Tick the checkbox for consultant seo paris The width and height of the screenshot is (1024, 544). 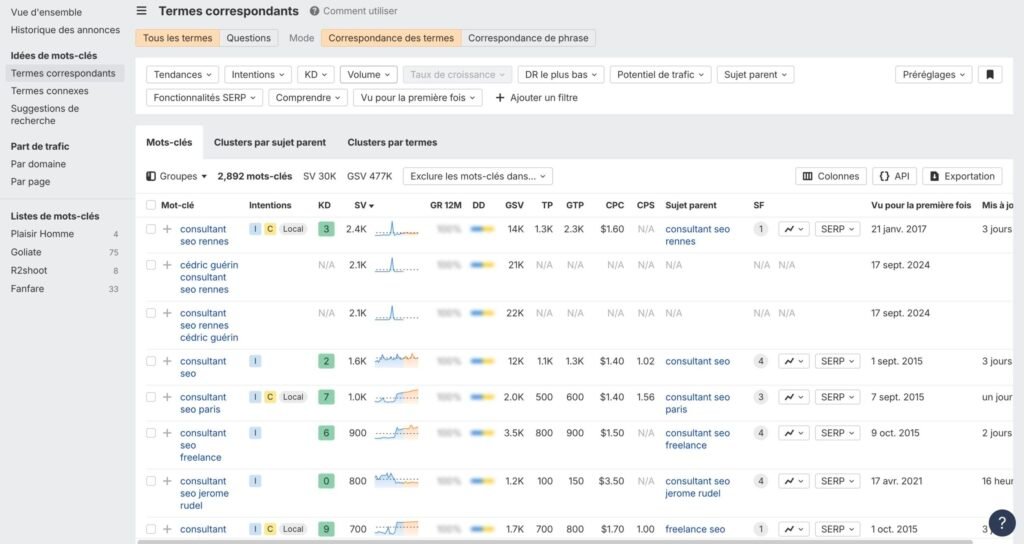click(x=151, y=397)
